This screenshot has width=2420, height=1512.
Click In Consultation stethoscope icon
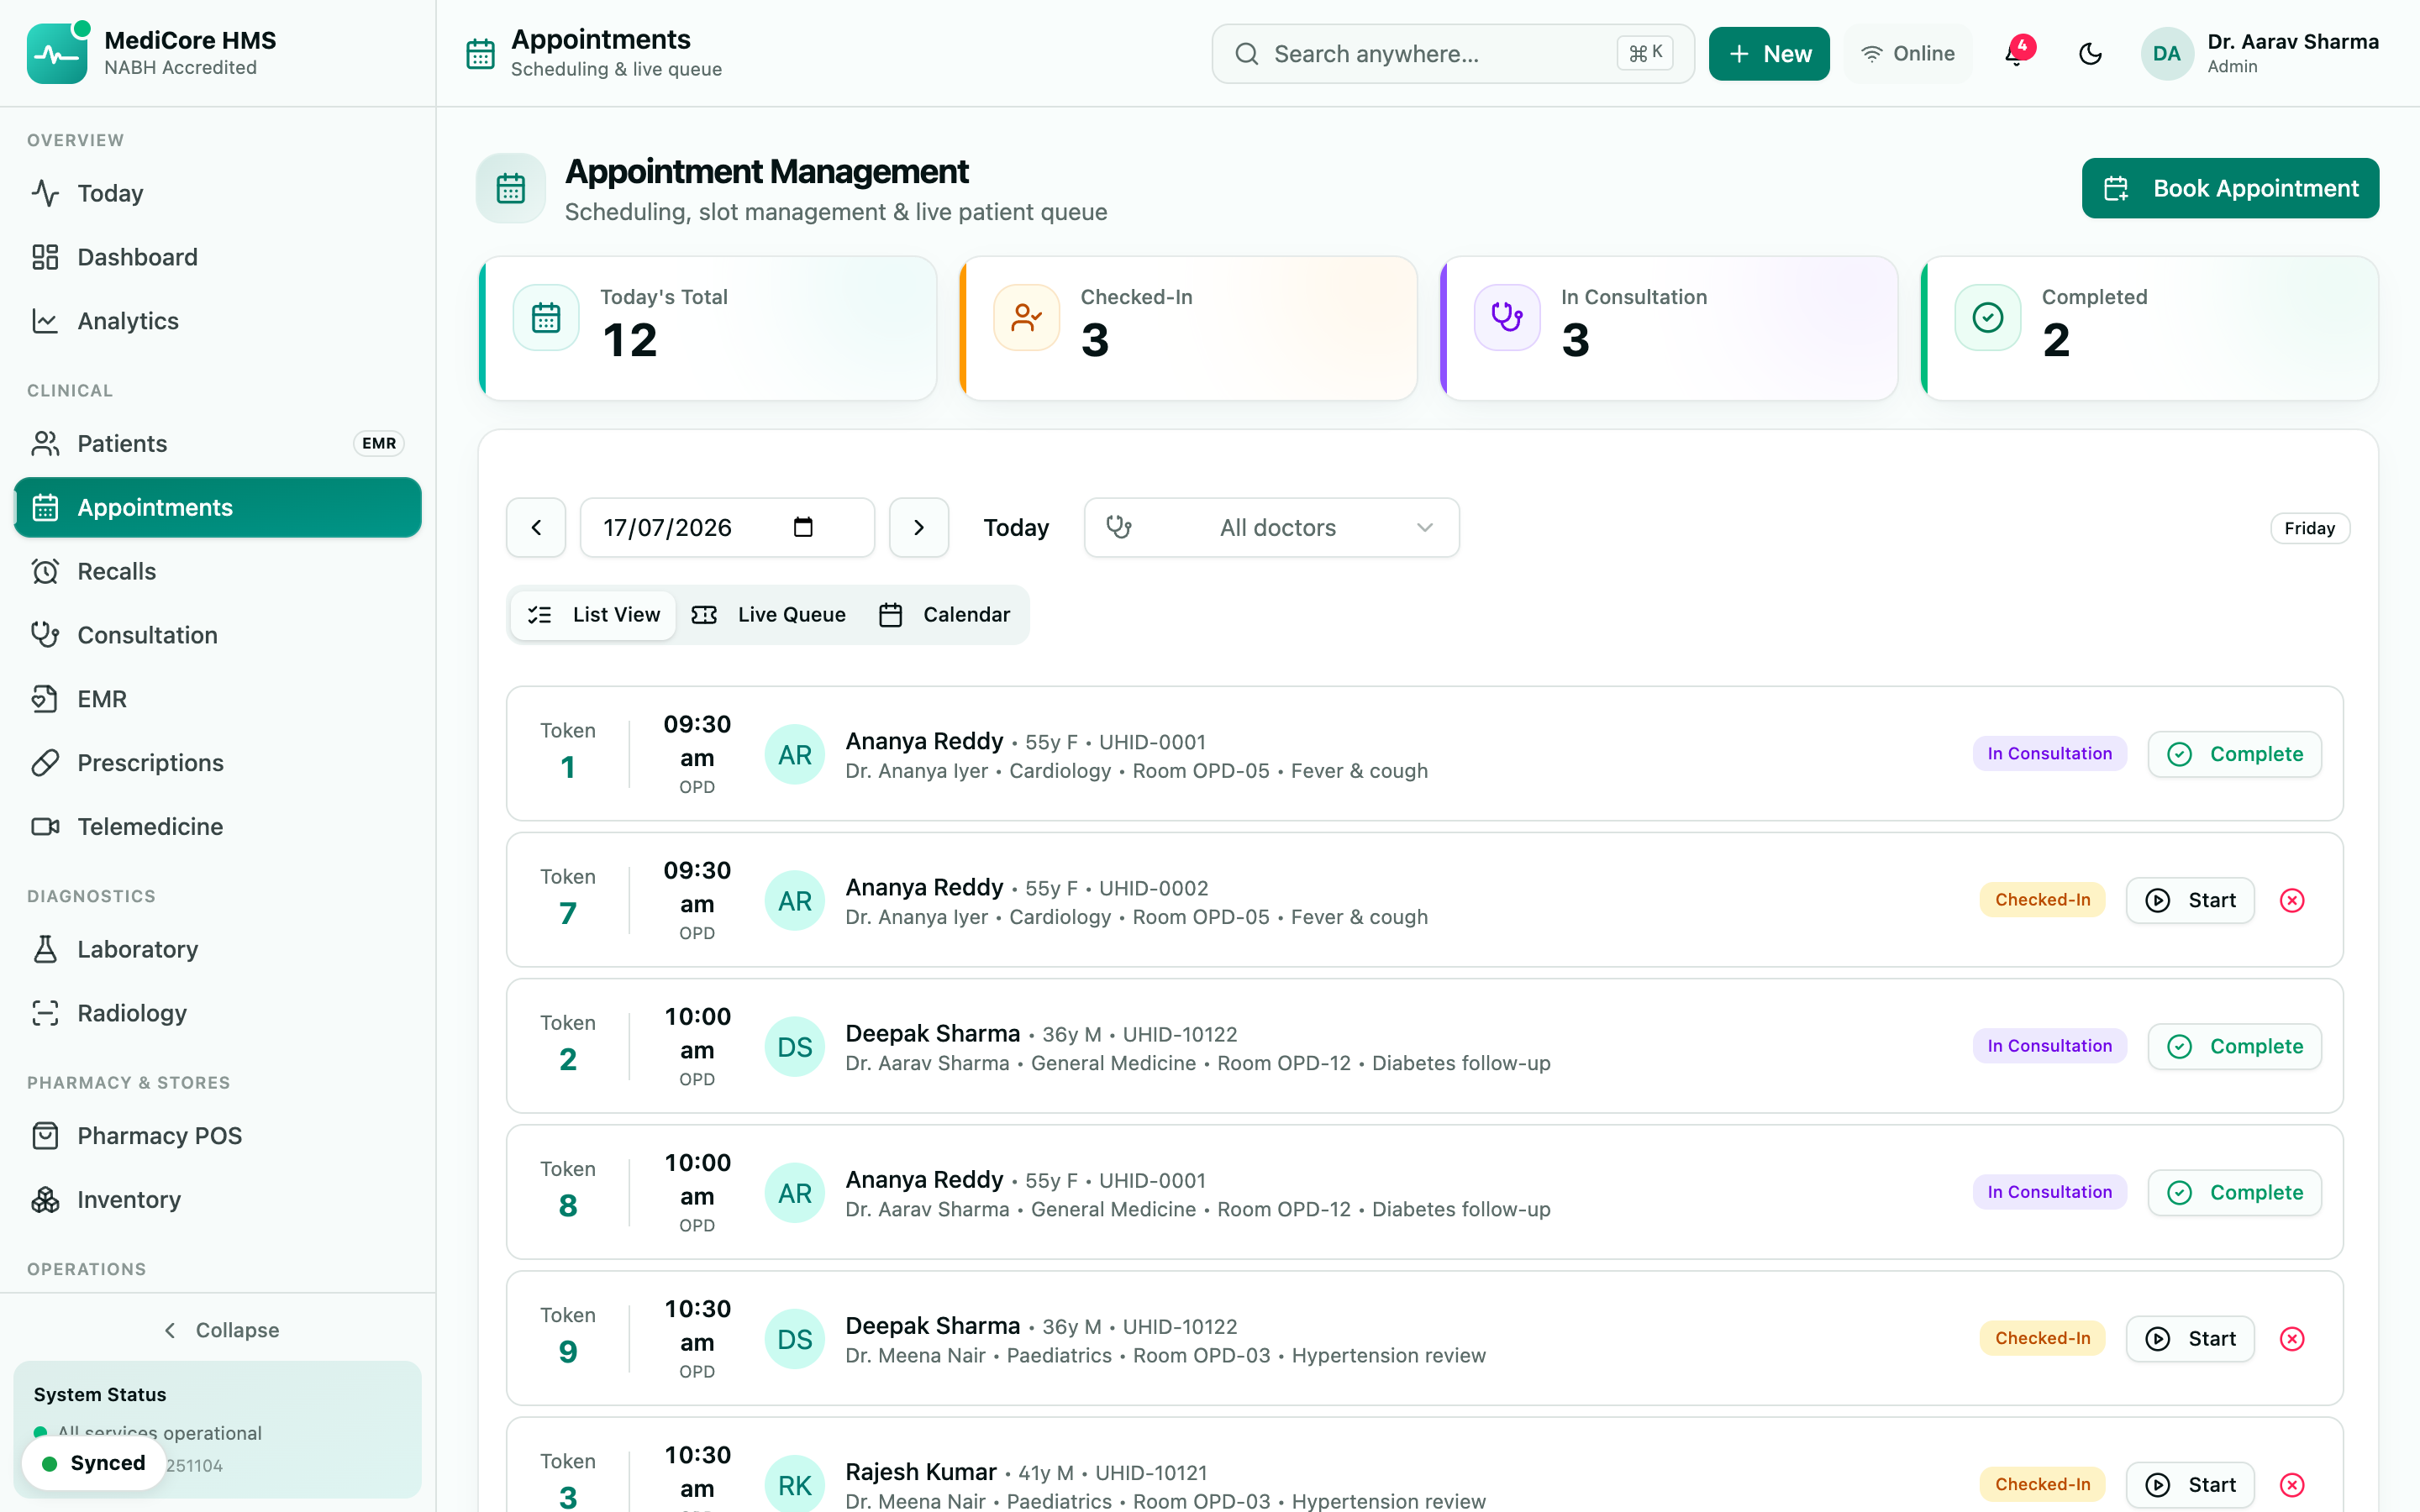1507,318
